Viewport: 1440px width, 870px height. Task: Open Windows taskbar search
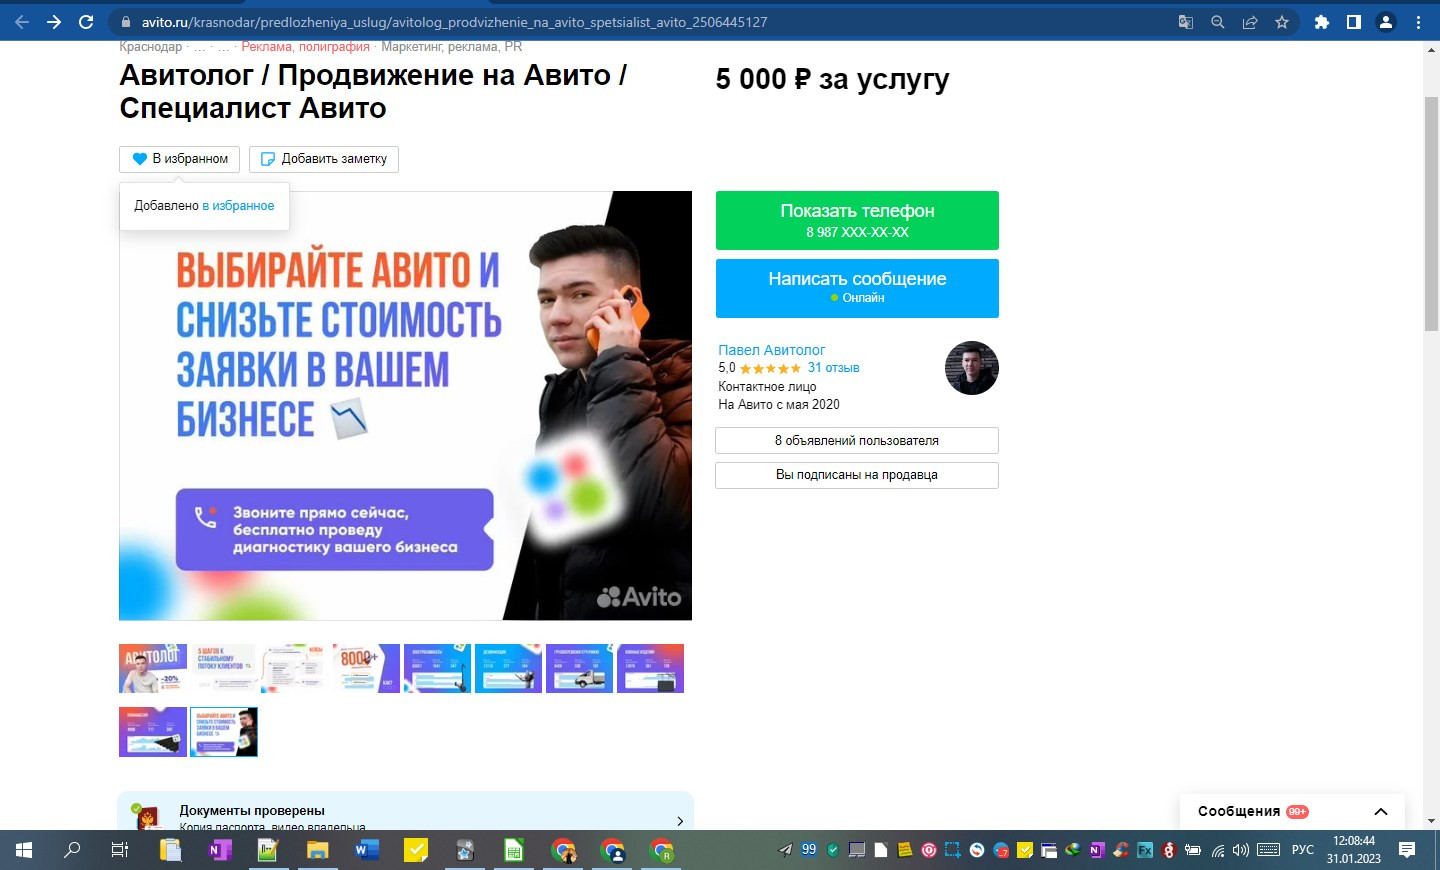(x=72, y=850)
